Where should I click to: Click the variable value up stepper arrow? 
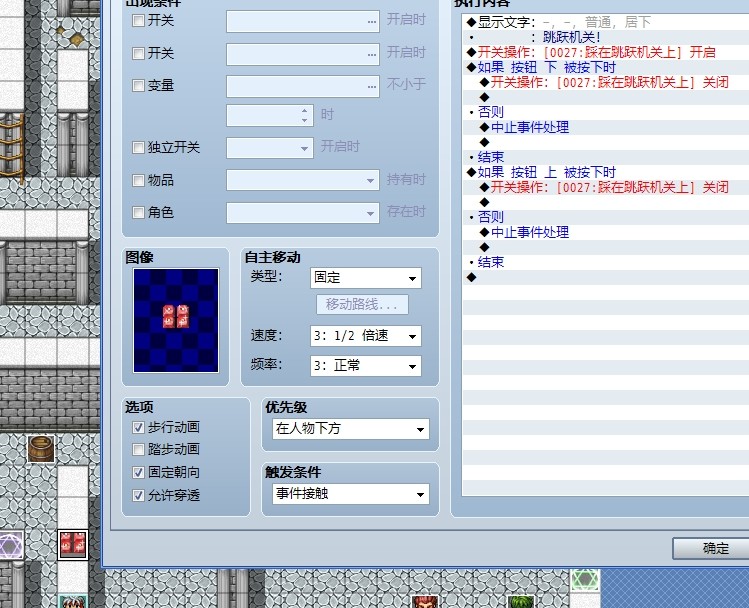[304, 110]
